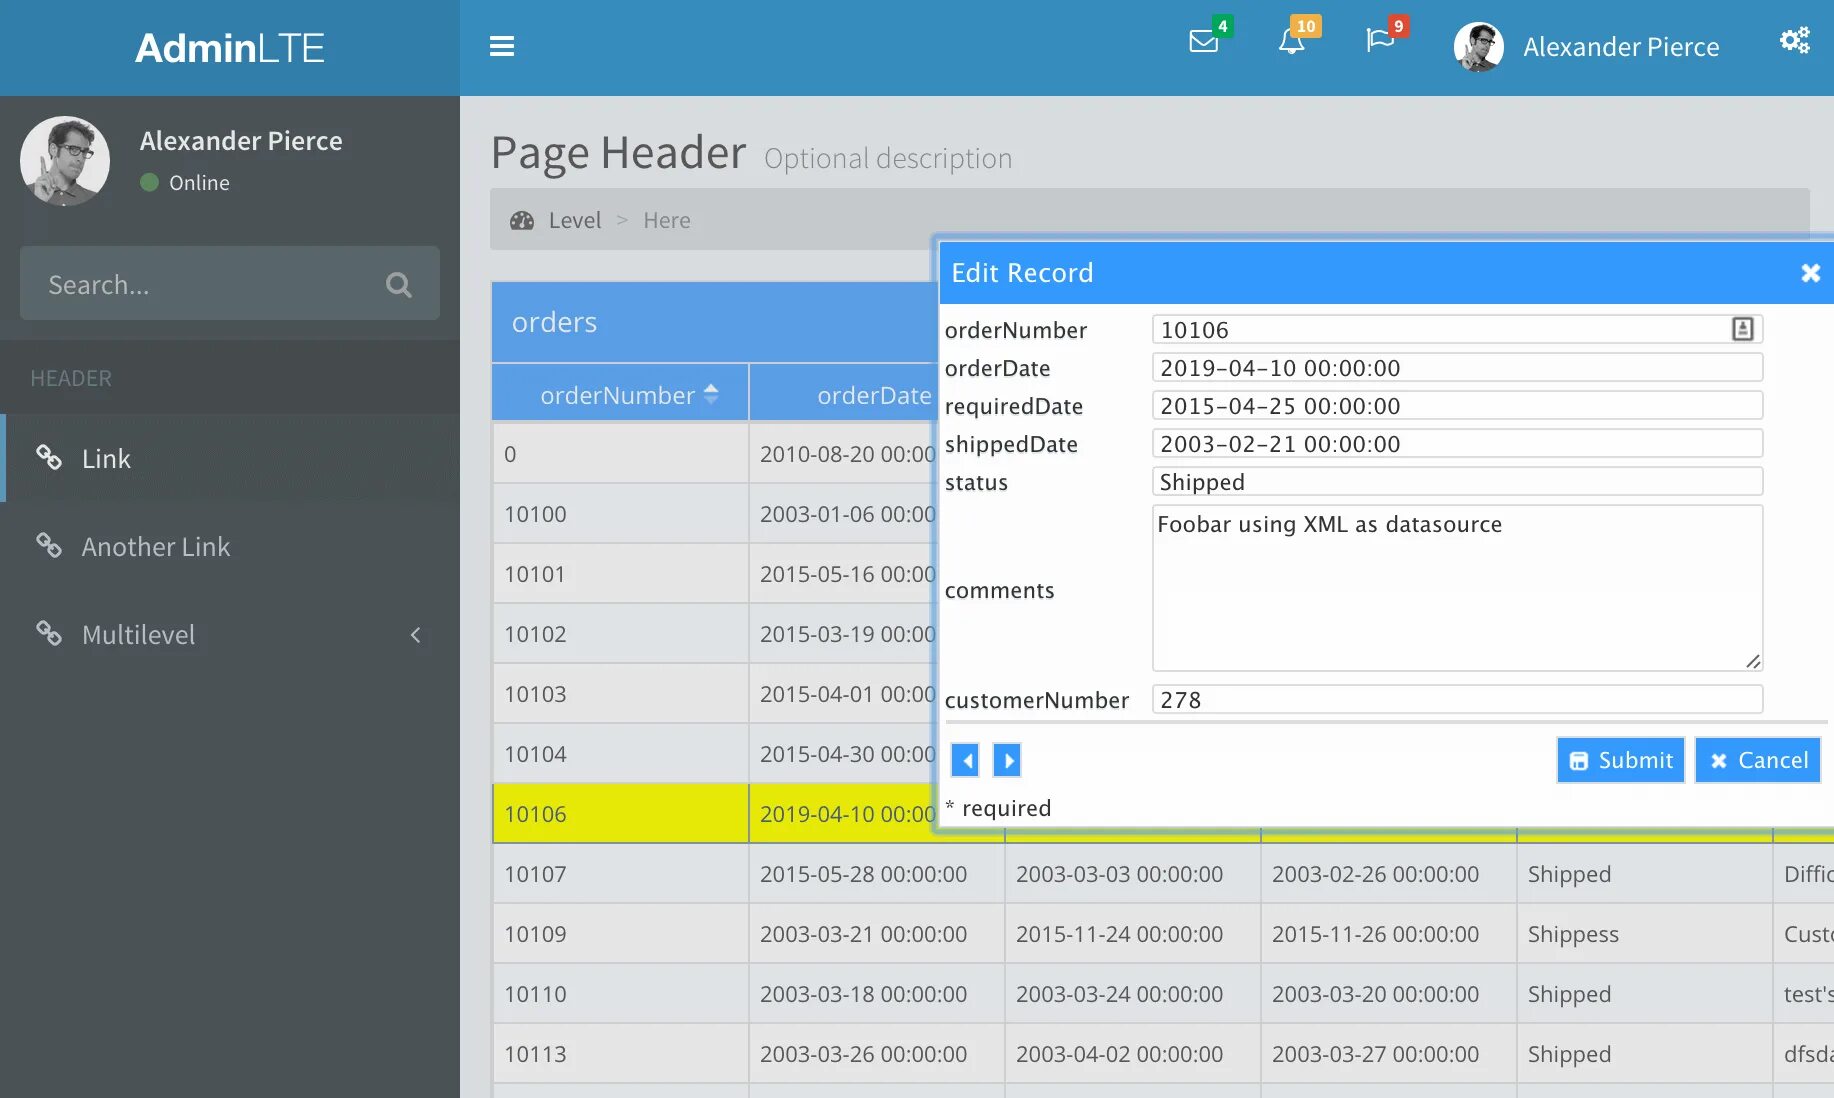Select order row 10109

[x=1163, y=934]
